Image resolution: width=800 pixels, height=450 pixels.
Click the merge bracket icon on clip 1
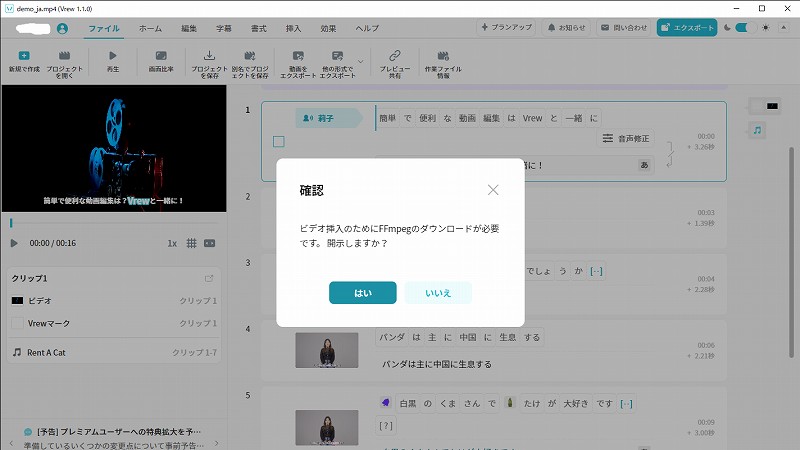click(670, 155)
